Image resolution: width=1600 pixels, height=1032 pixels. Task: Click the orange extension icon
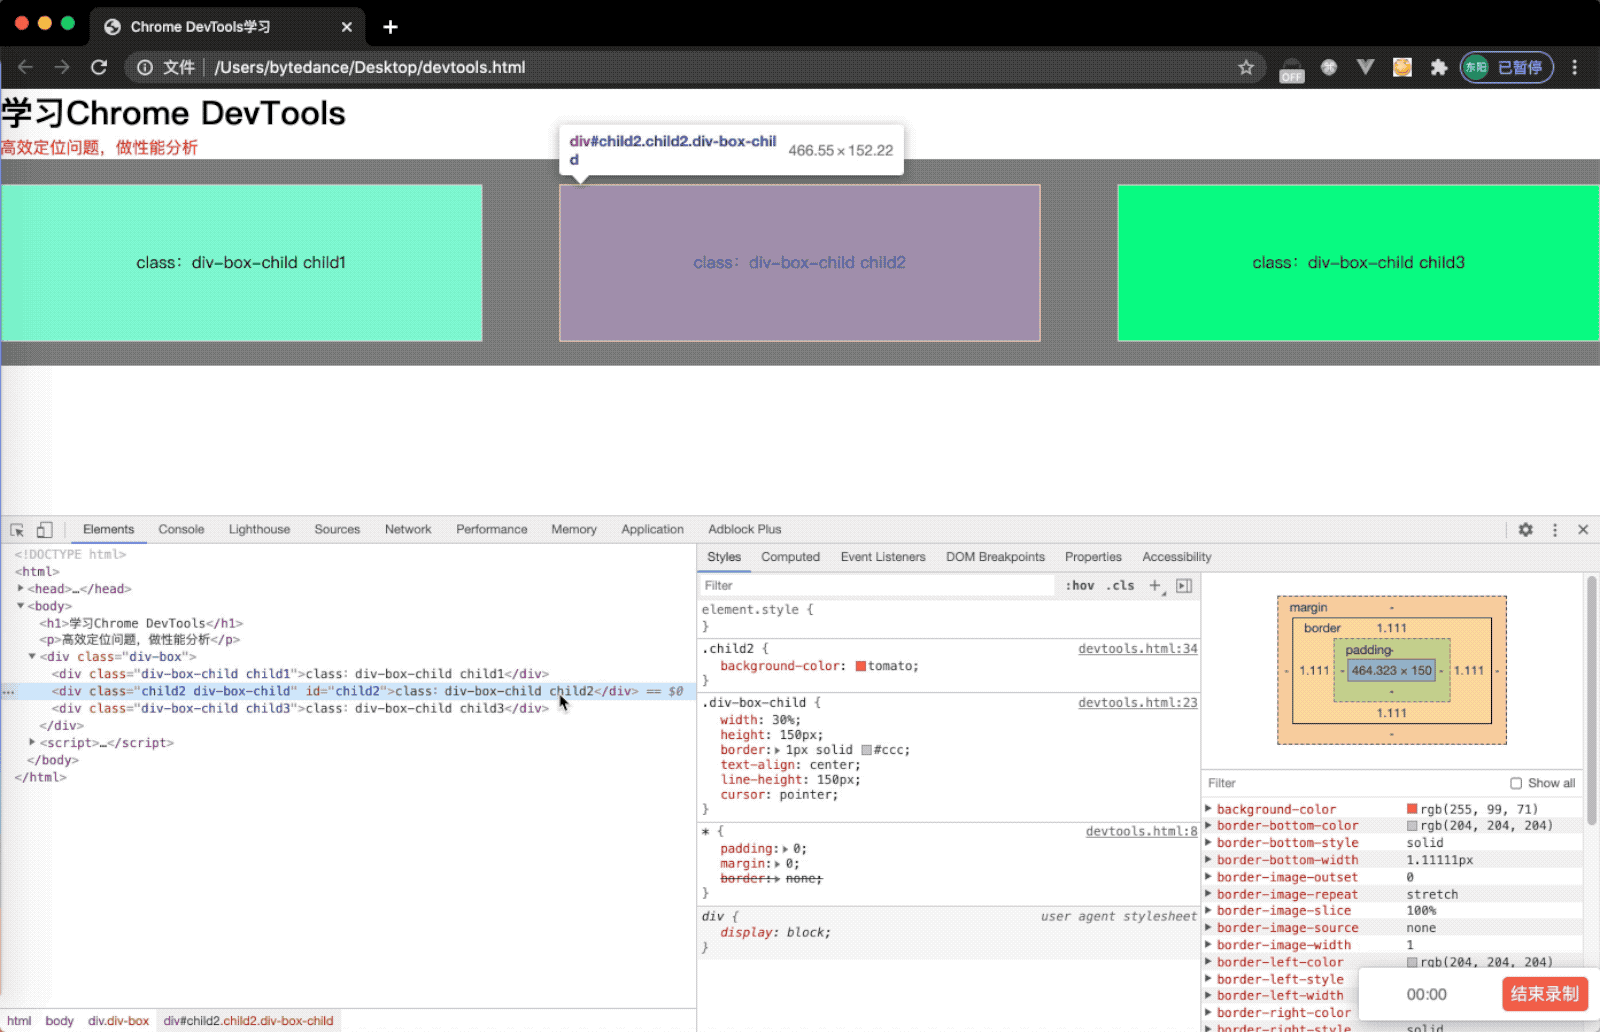click(1402, 67)
